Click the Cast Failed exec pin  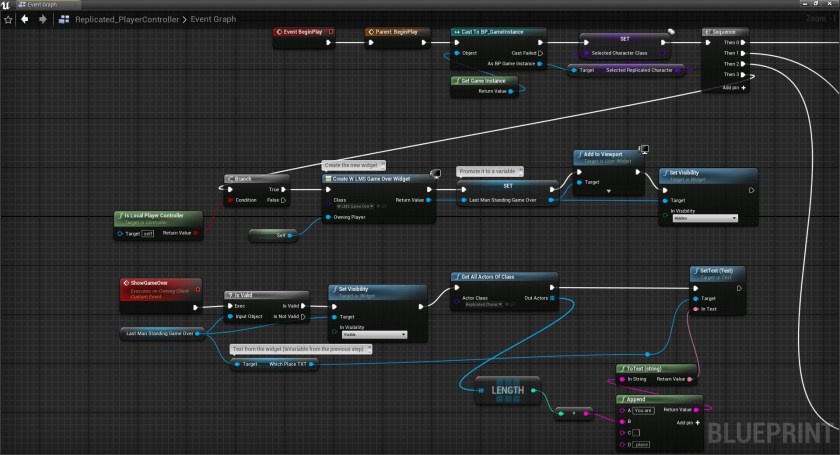click(x=541, y=52)
